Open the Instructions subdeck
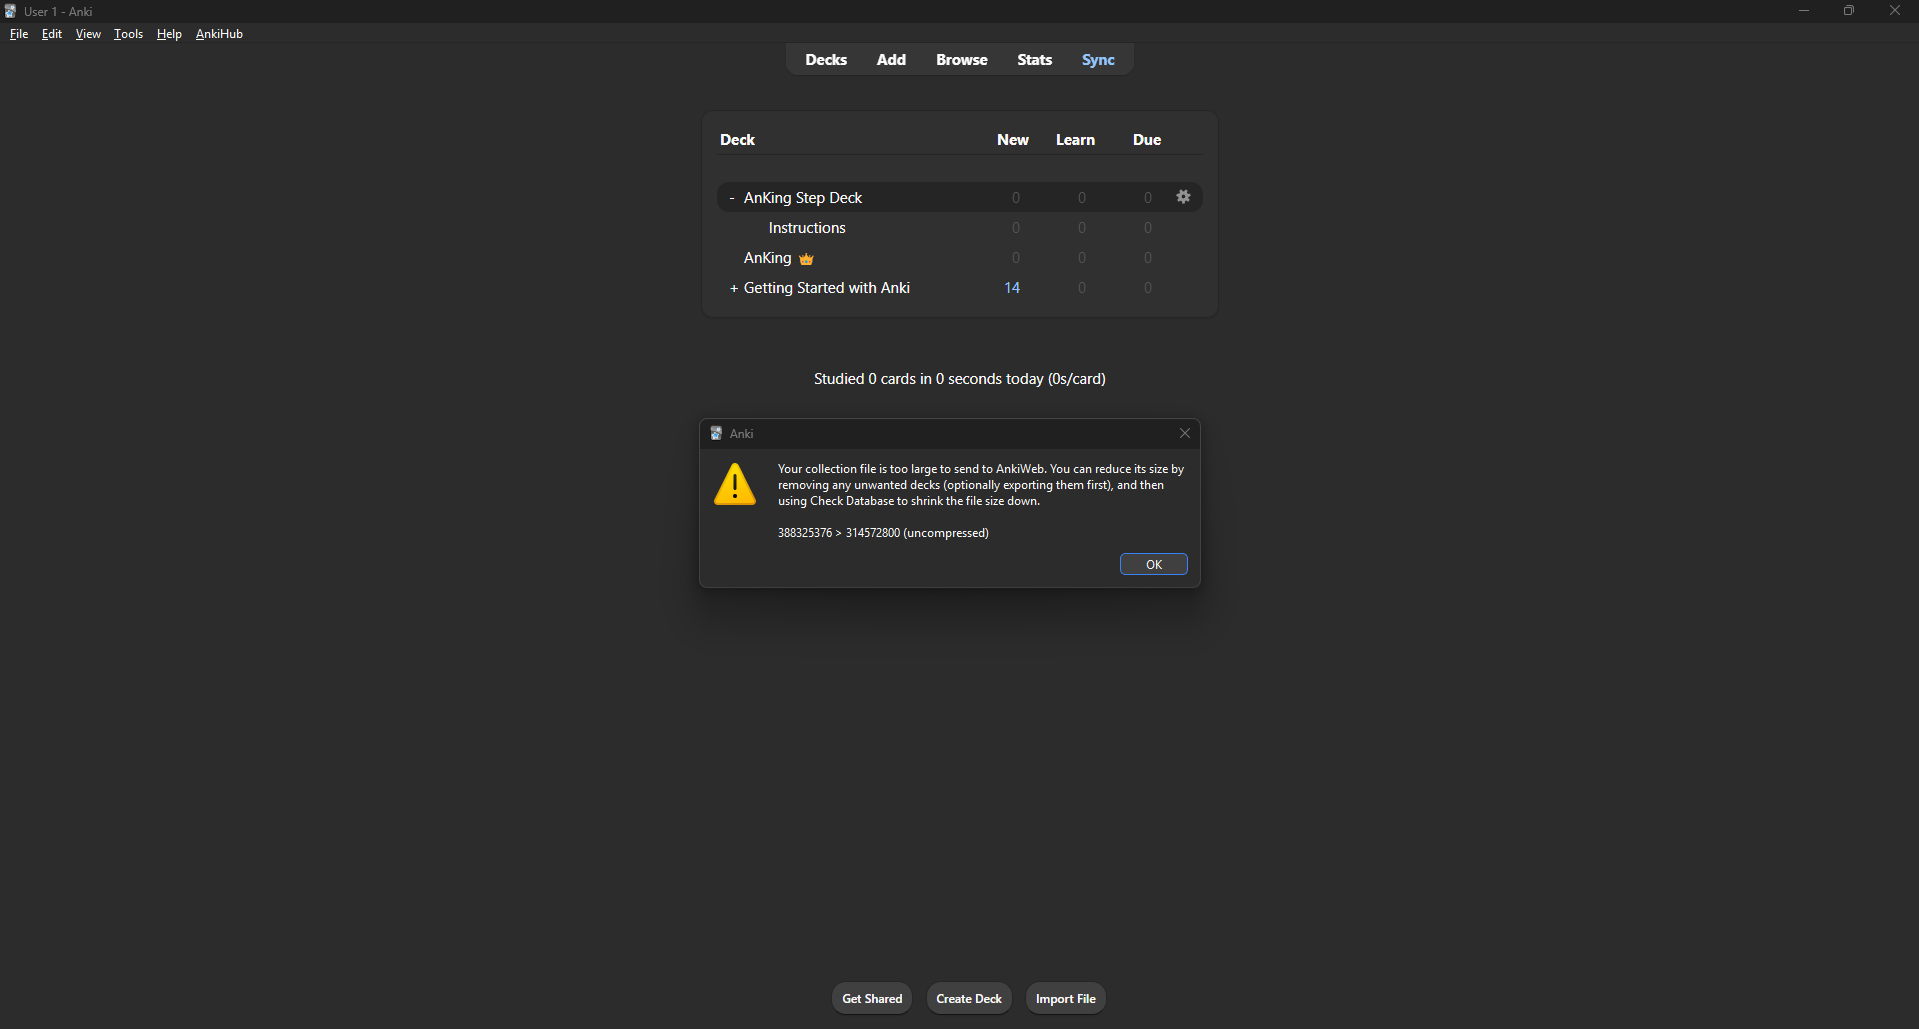The image size is (1919, 1029). [x=807, y=228]
